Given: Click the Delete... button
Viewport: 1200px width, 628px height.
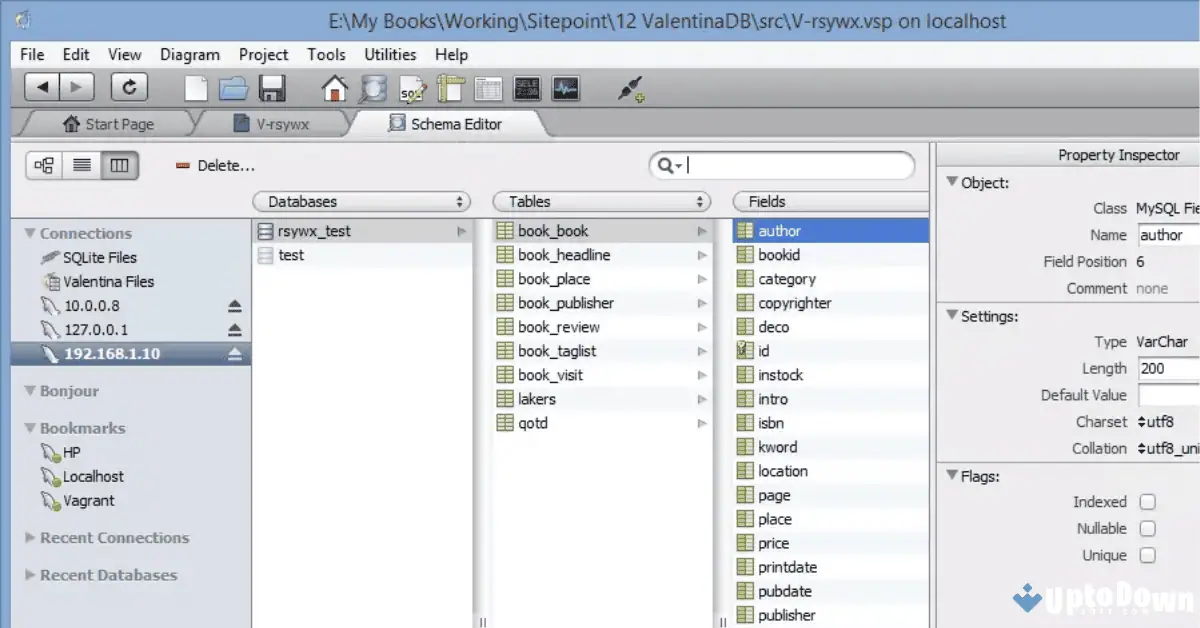Looking at the screenshot, I should pyautogui.click(x=213, y=165).
